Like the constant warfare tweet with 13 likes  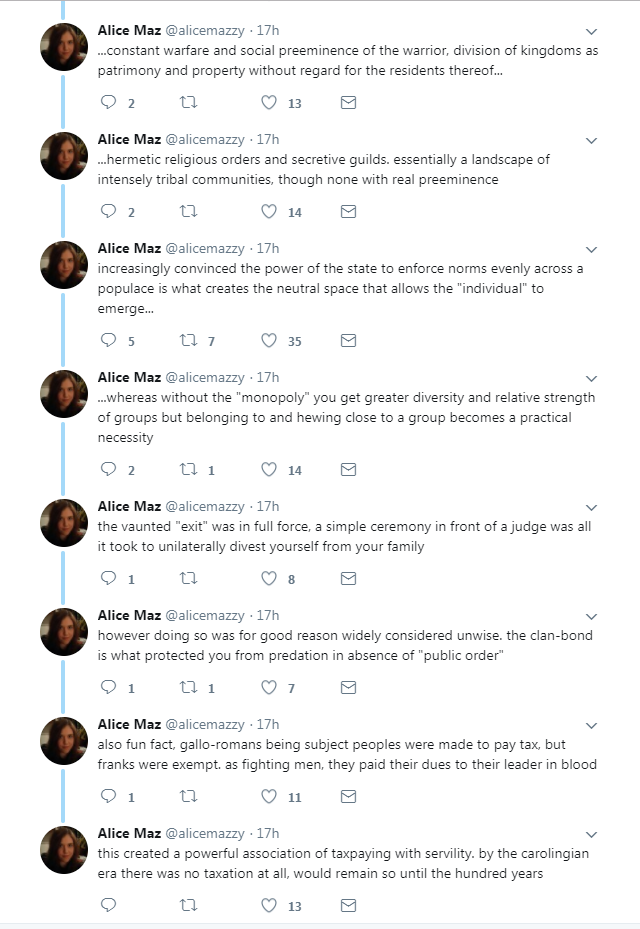click(x=268, y=103)
